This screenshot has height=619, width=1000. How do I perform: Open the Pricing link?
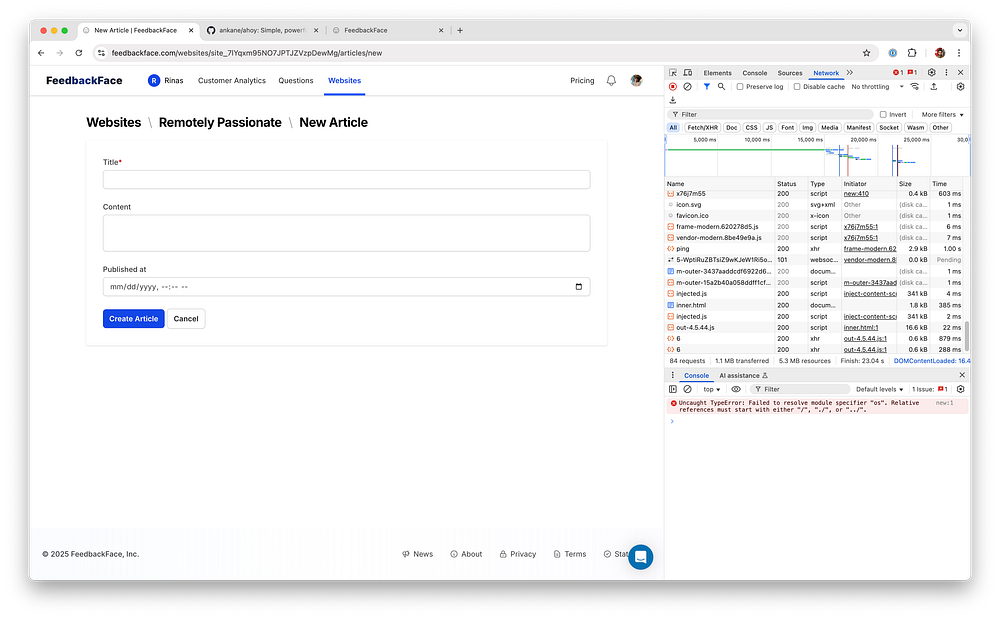(582, 80)
